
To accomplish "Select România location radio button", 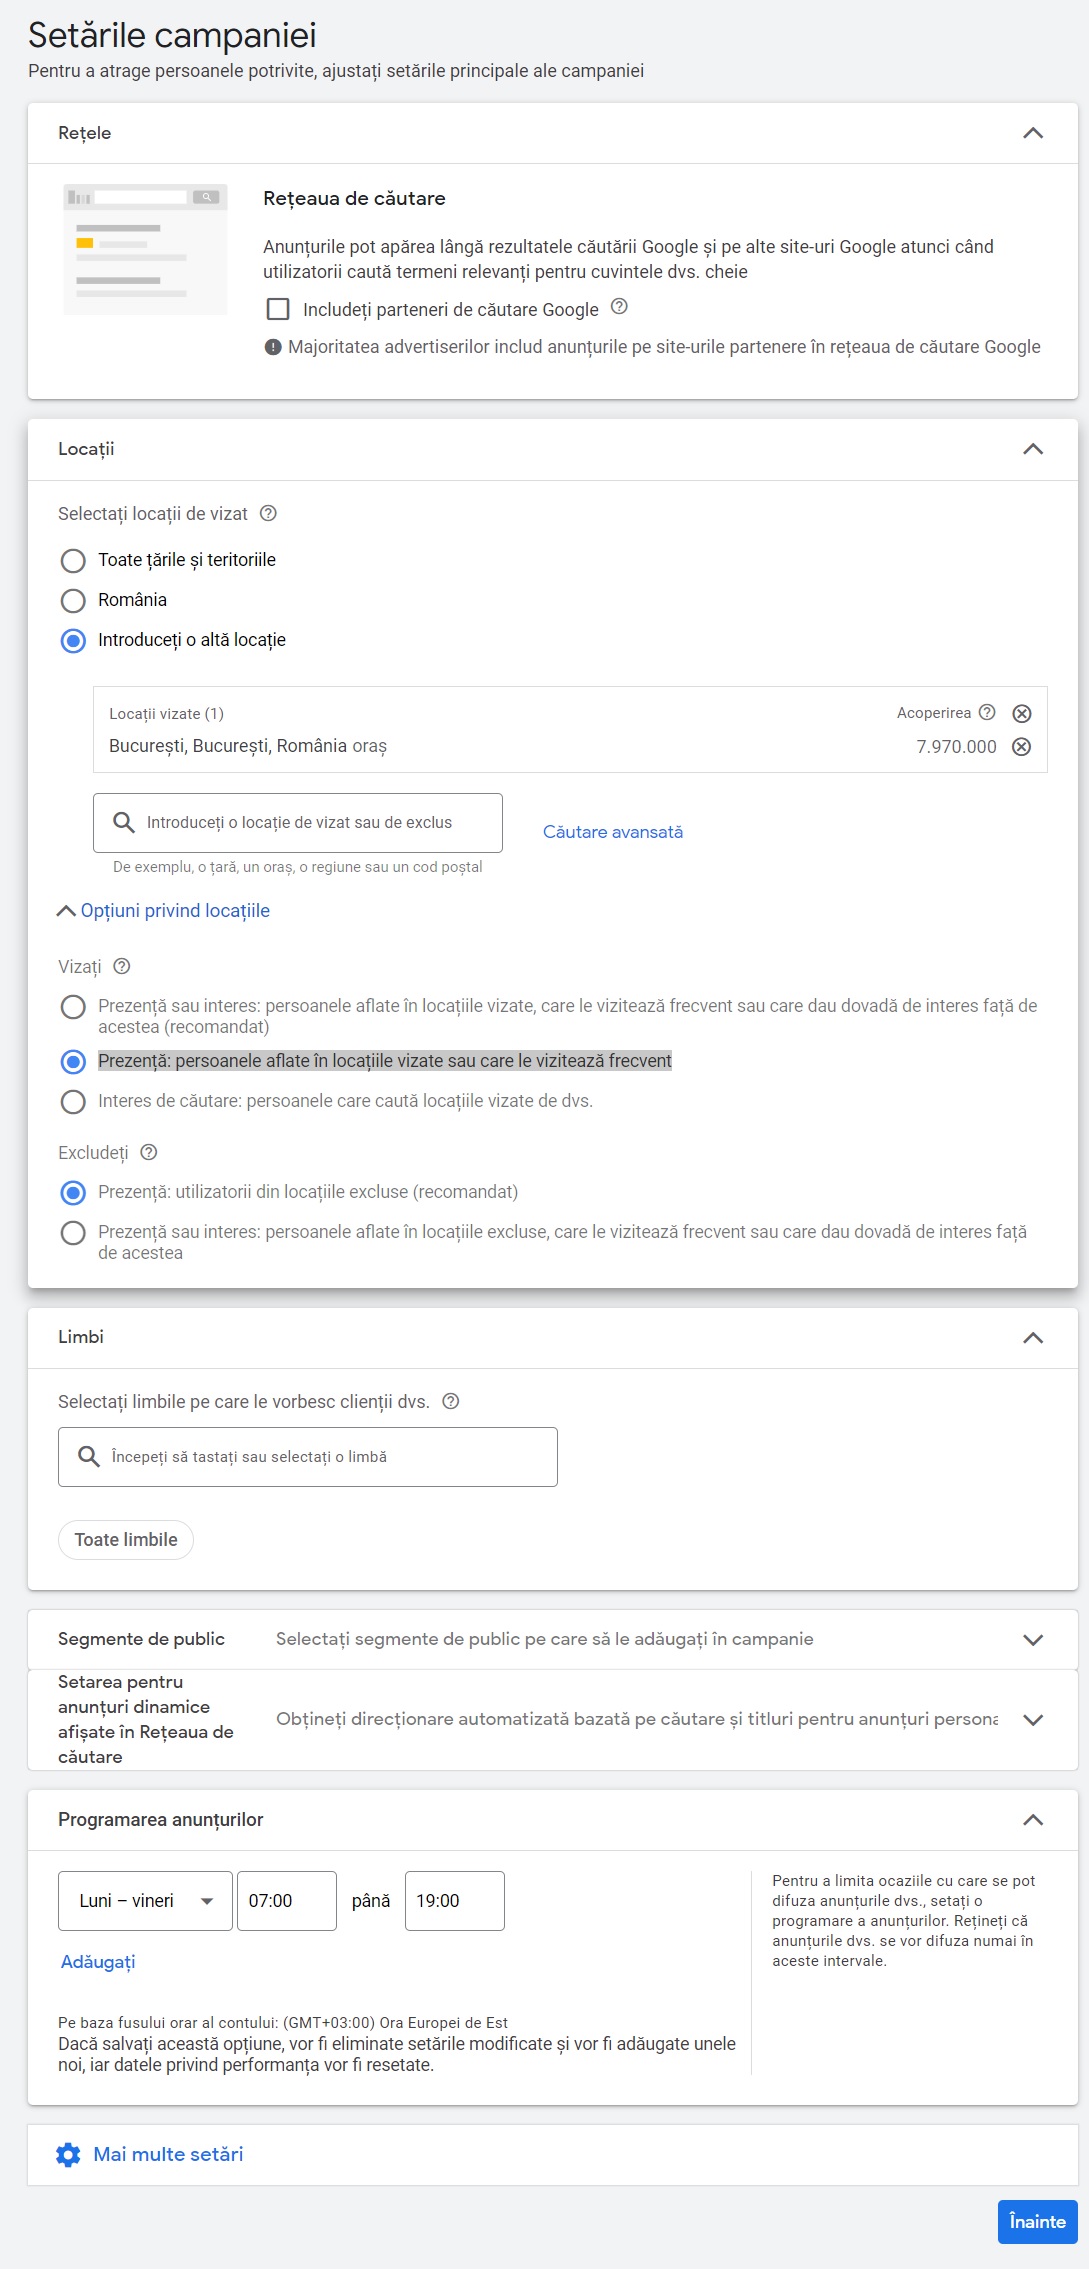I will 73,600.
